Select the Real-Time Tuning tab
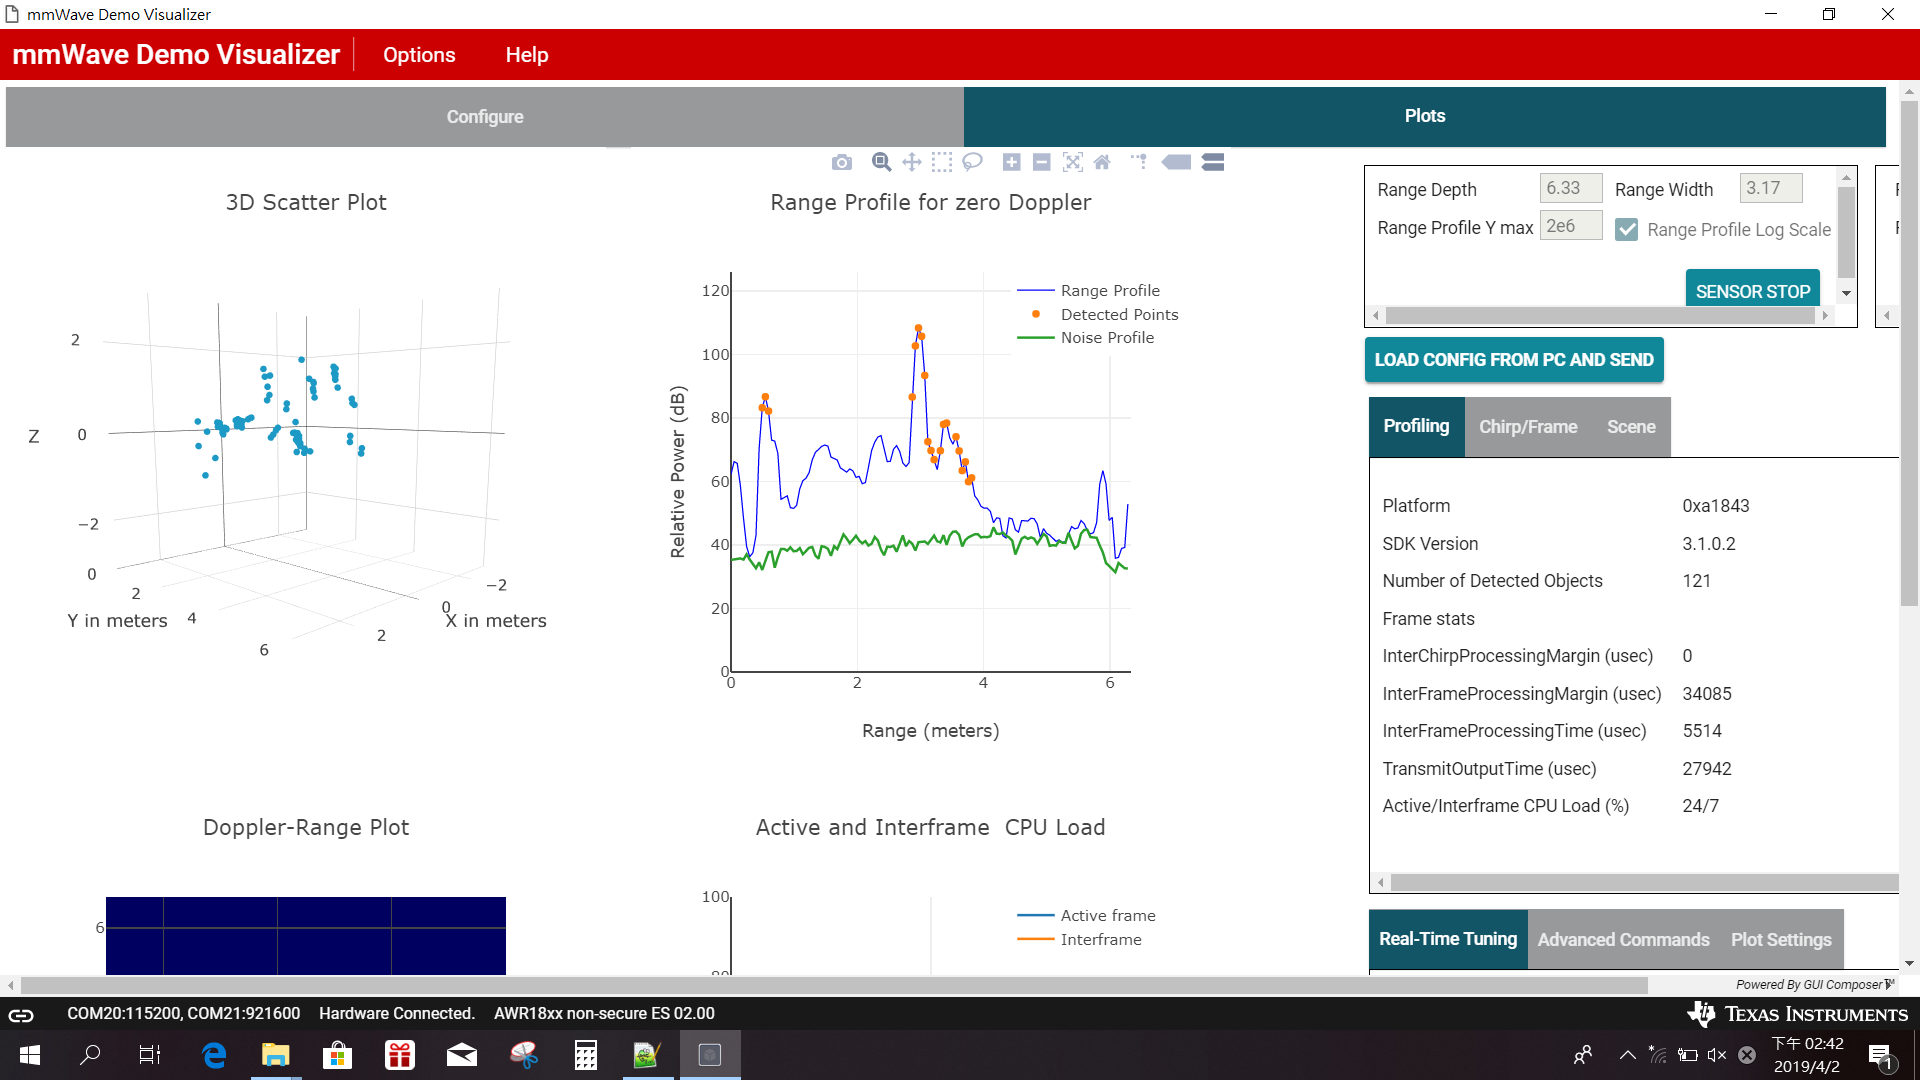Image resolution: width=1920 pixels, height=1080 pixels. pos(1448,940)
